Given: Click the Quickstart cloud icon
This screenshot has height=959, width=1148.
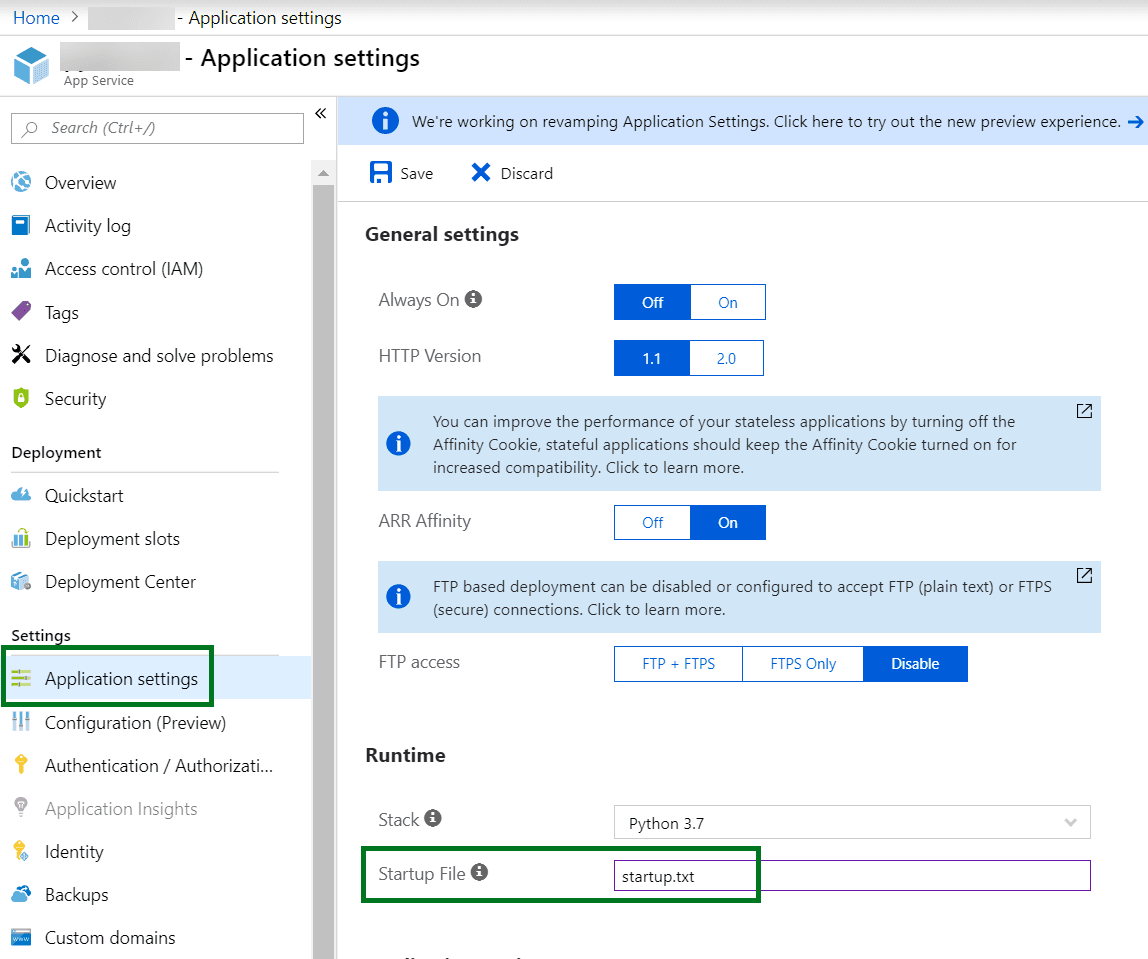Looking at the screenshot, I should 21,495.
